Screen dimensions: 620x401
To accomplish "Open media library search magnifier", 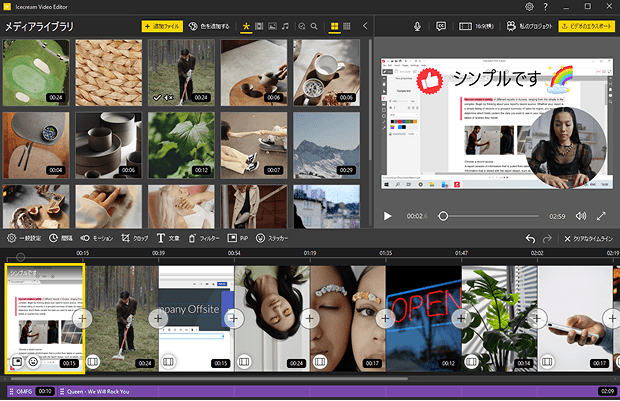I will pos(314,26).
